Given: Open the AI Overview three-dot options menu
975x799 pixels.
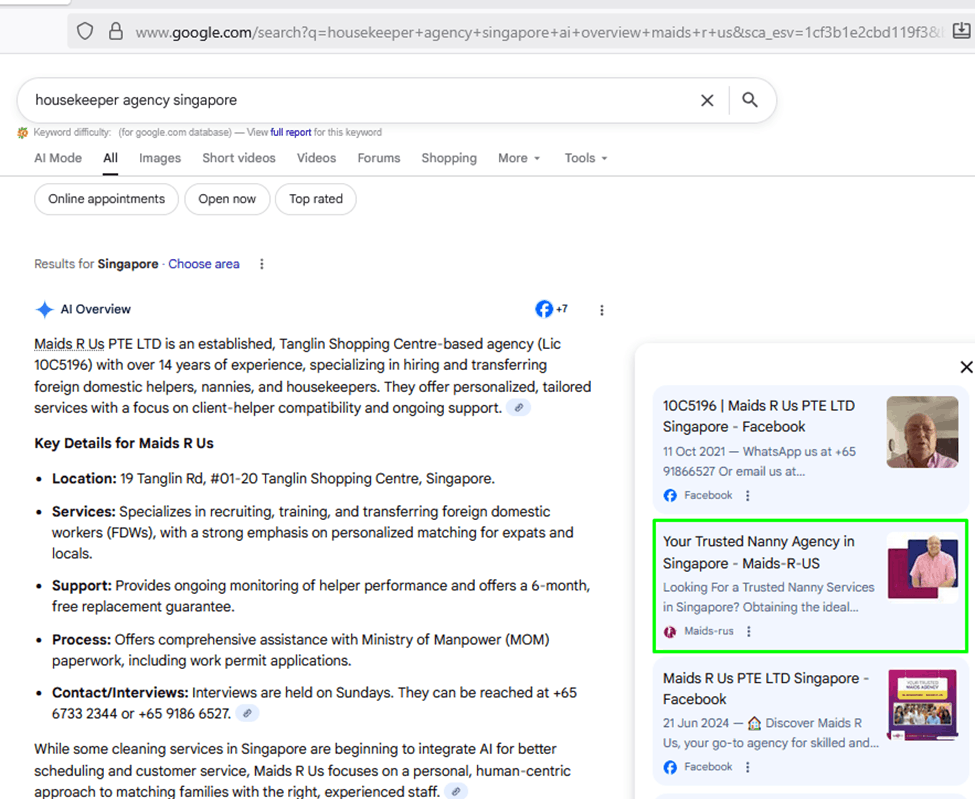Looking at the screenshot, I should click(x=602, y=310).
